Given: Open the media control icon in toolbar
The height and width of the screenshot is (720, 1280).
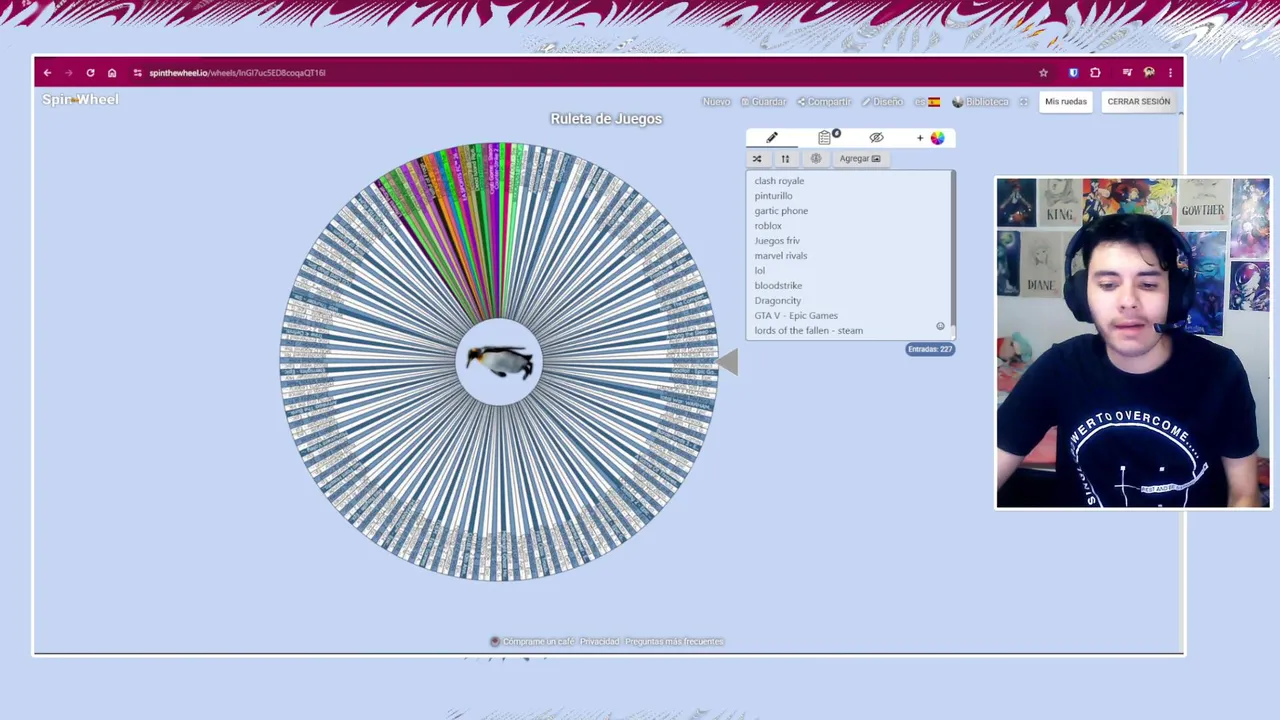Looking at the screenshot, I should [1127, 73].
